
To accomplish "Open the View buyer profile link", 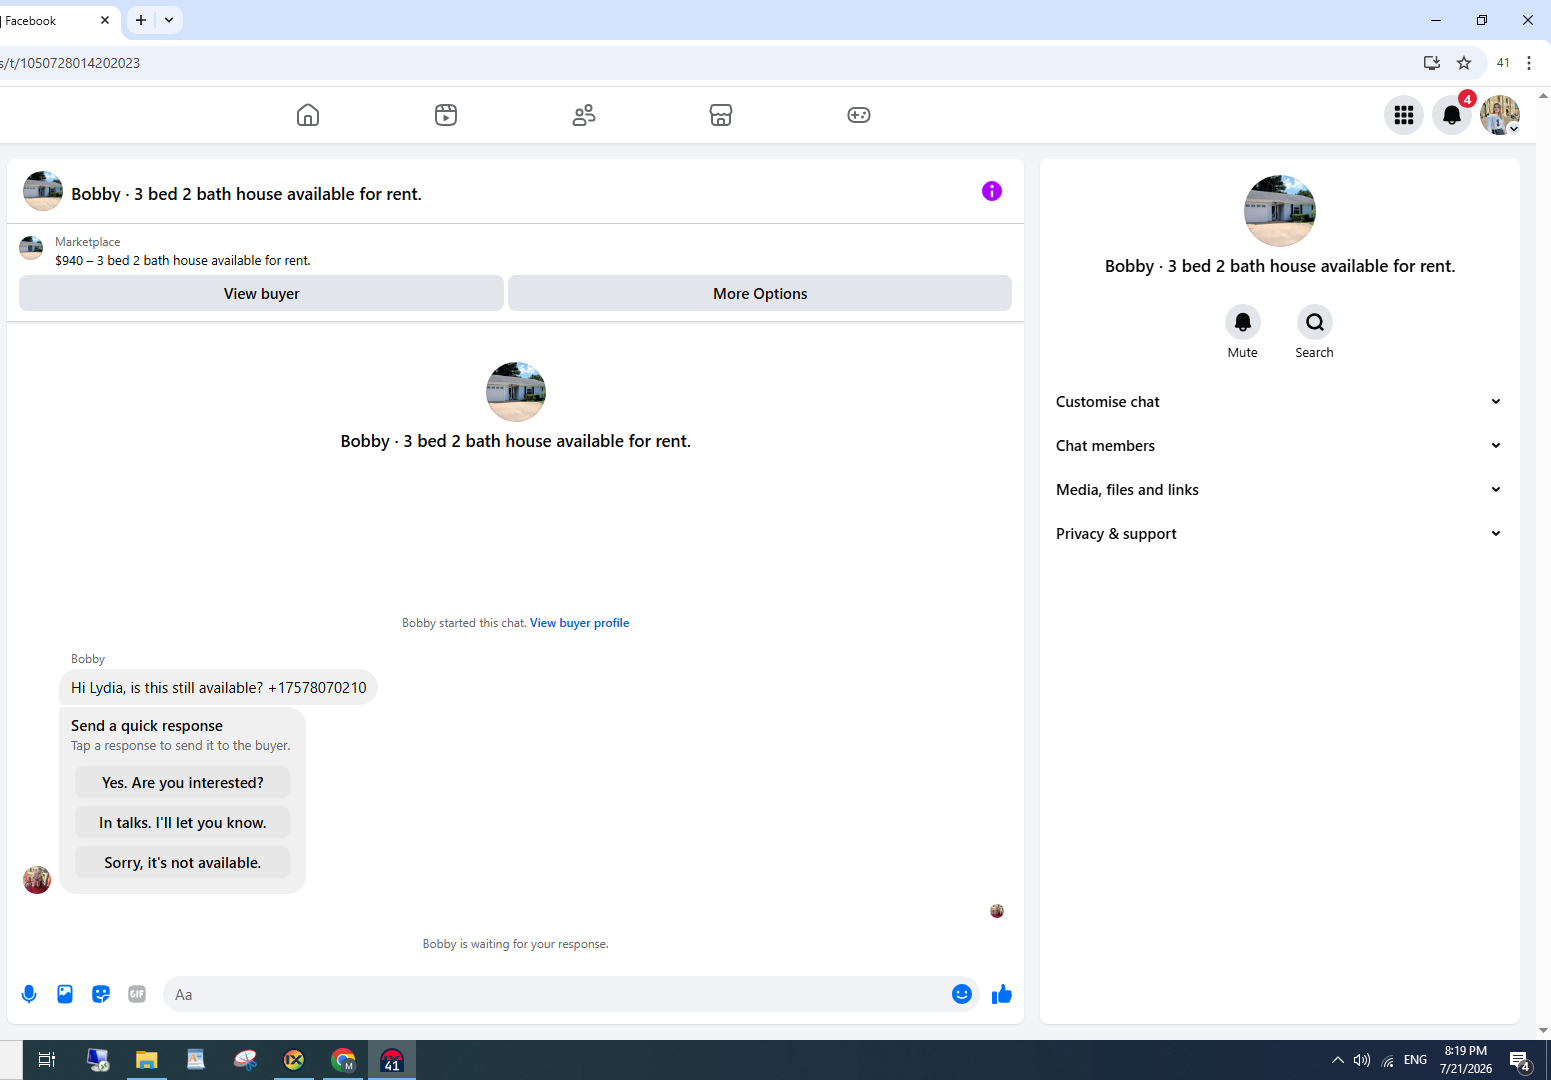I will pyautogui.click(x=579, y=623).
